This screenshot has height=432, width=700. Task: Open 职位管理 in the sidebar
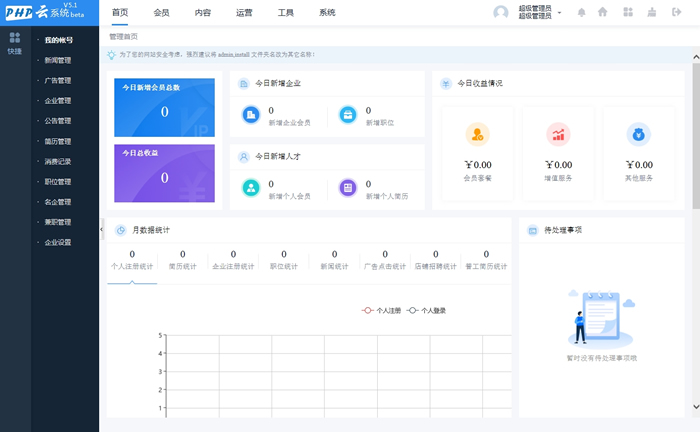(x=58, y=182)
